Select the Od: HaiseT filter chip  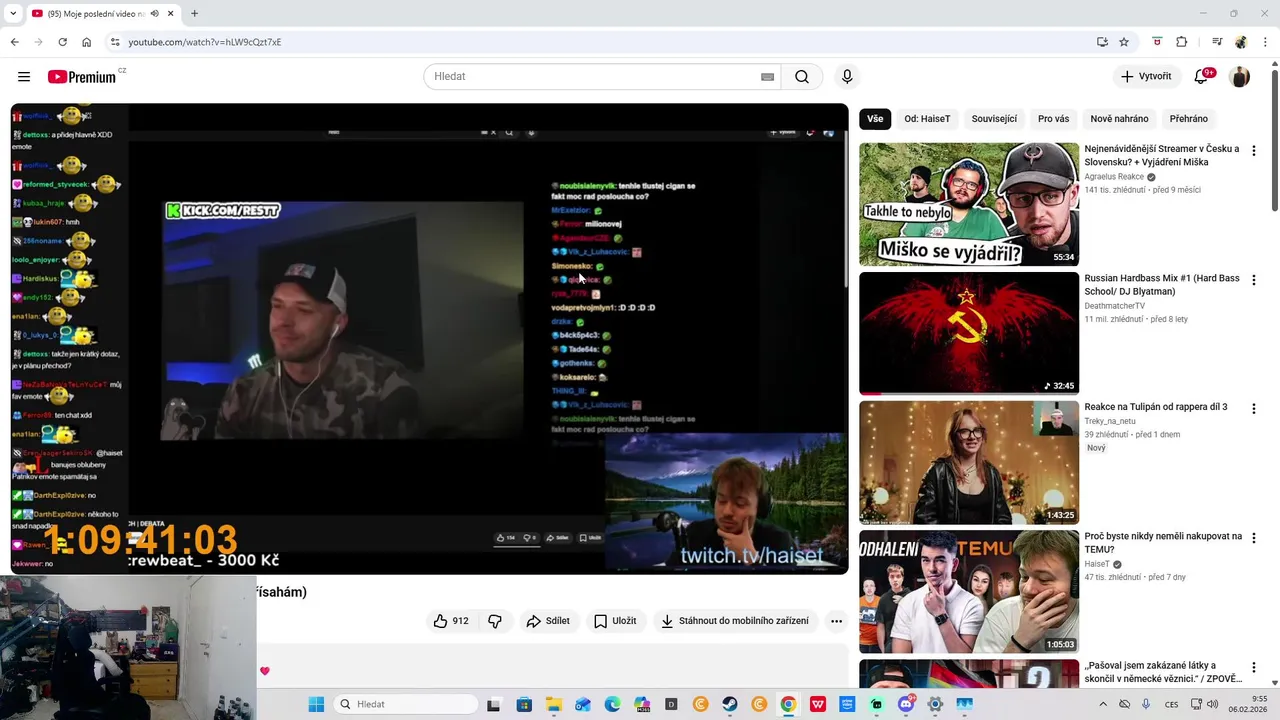point(927,119)
